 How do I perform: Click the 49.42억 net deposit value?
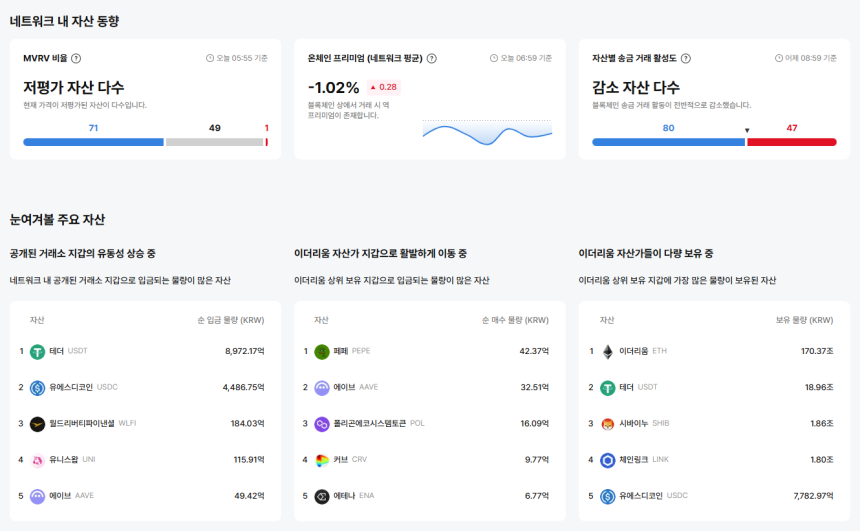pyautogui.click(x=249, y=496)
